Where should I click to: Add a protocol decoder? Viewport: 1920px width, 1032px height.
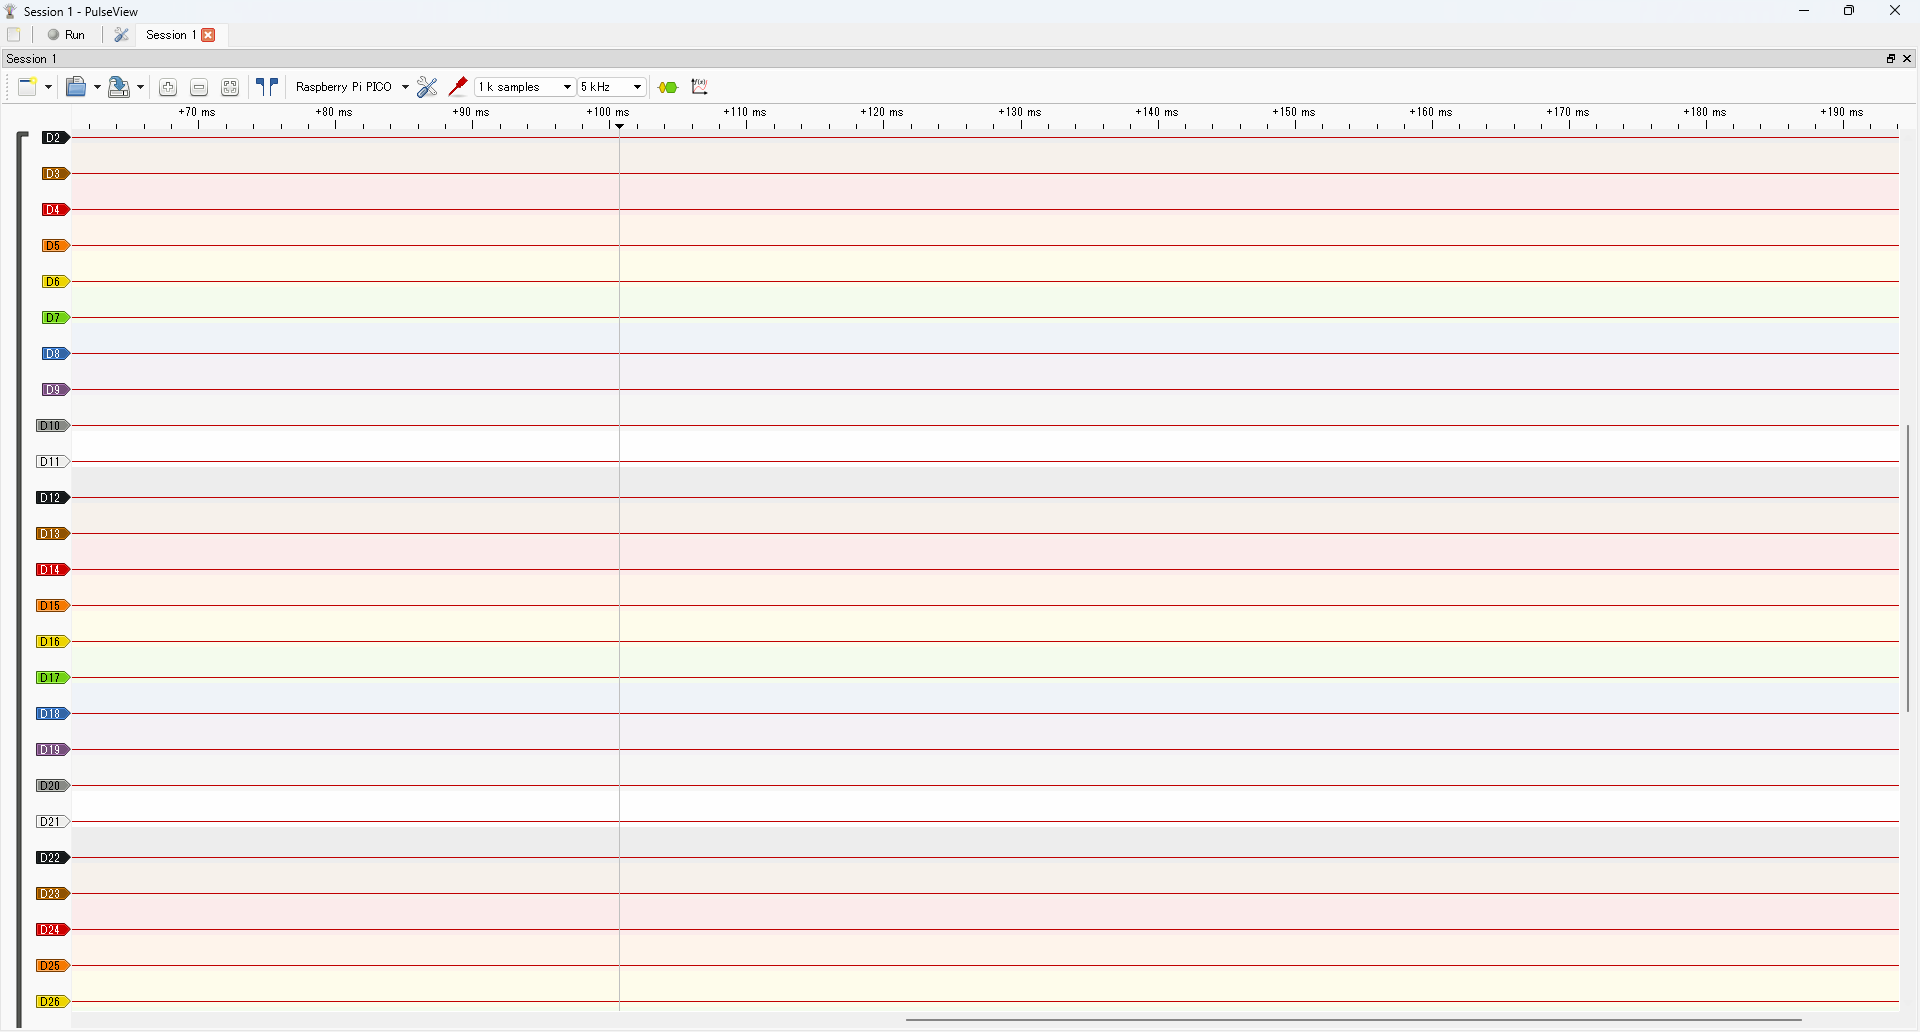[668, 87]
